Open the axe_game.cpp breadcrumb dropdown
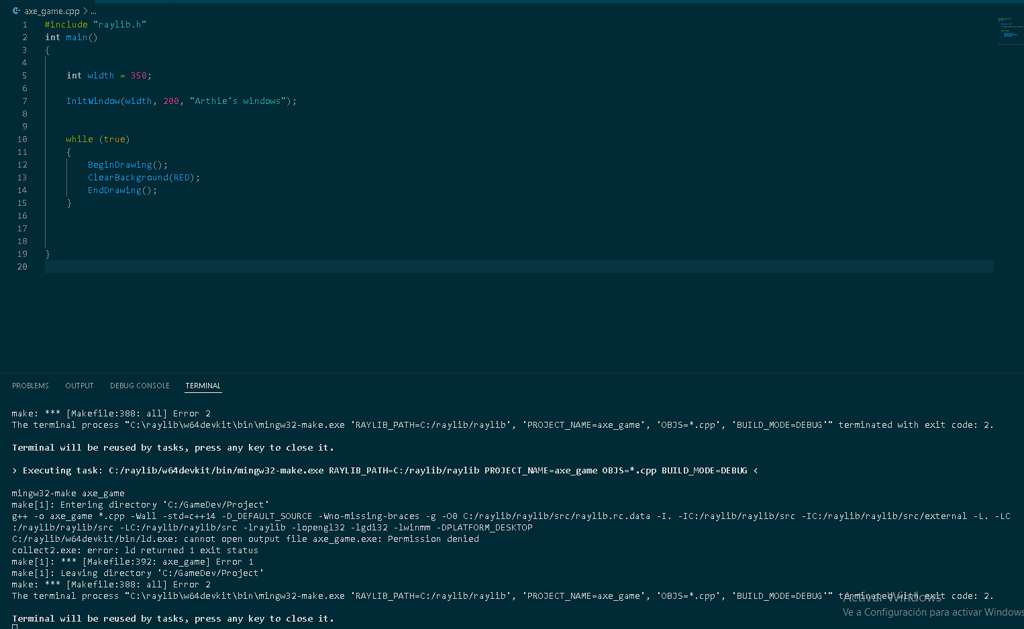The width and height of the screenshot is (1024, 629). 52,10
